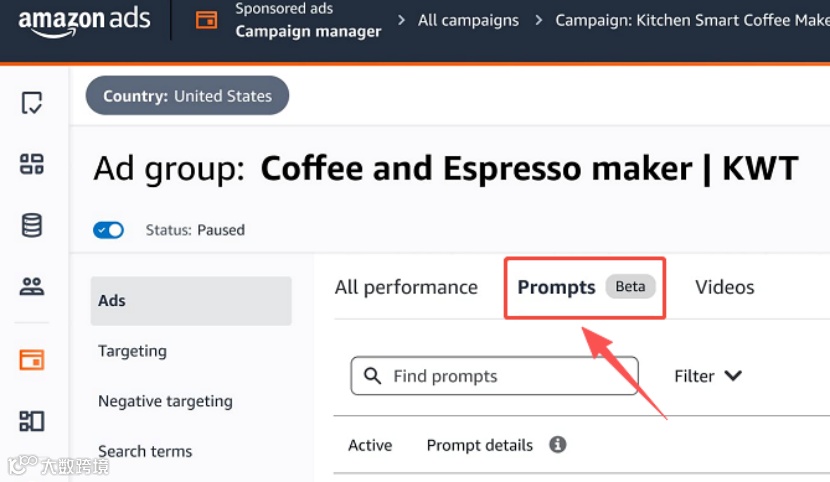Open the audiences people sidebar icon
This screenshot has height=482, width=830.
[32, 287]
